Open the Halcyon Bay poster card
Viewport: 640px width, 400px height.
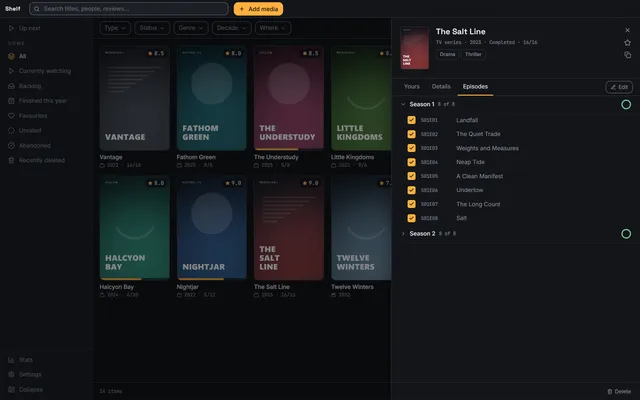coord(134,228)
